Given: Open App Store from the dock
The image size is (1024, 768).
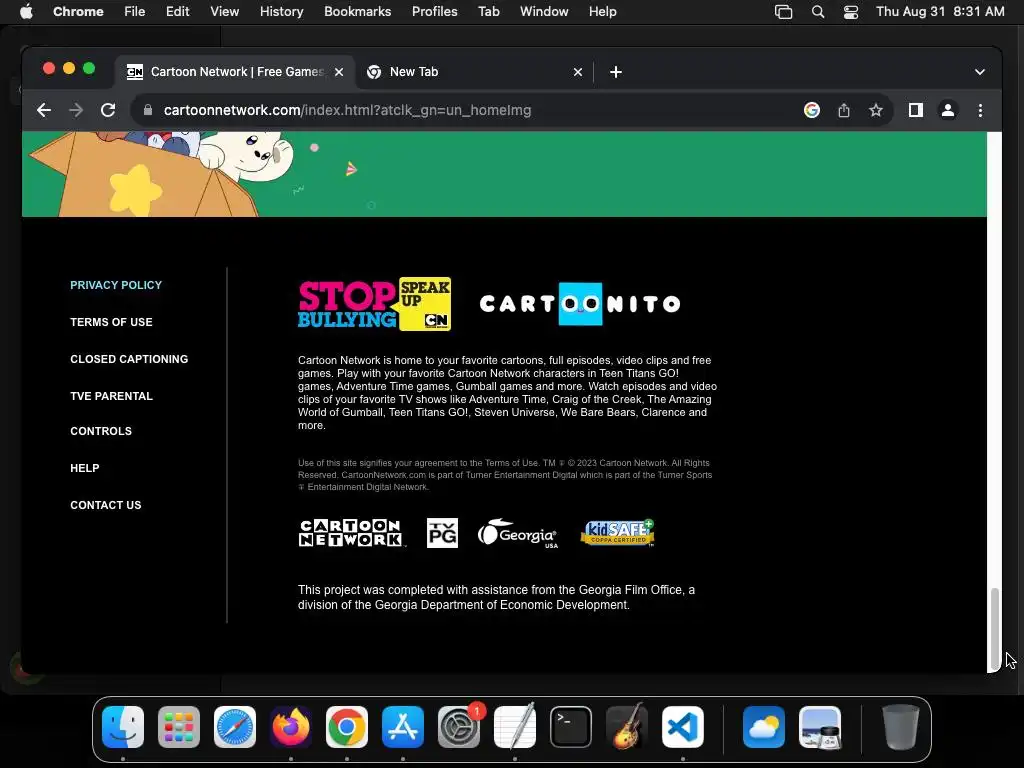Looking at the screenshot, I should [x=403, y=726].
